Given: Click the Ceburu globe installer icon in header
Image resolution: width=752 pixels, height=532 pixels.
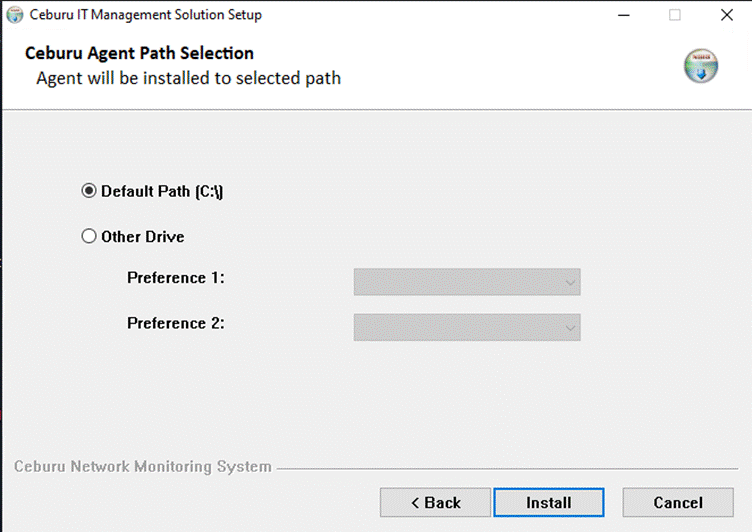Looking at the screenshot, I should pyautogui.click(x=701, y=66).
